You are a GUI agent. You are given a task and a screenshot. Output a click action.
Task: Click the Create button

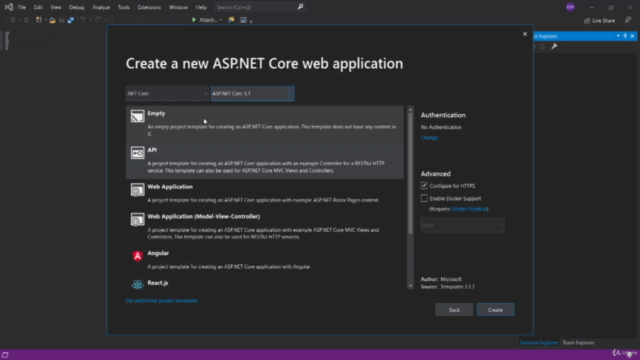click(496, 310)
